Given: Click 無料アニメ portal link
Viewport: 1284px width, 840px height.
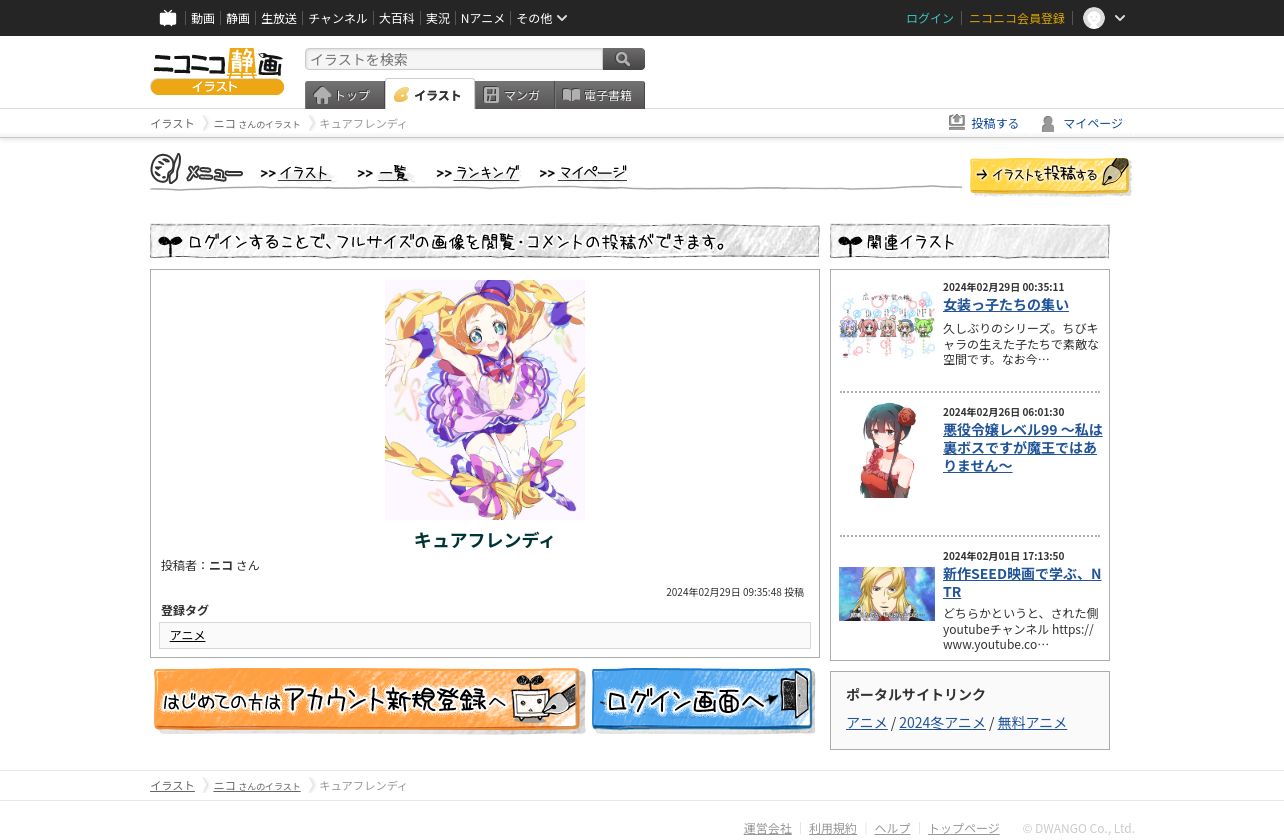Looking at the screenshot, I should [1032, 722].
